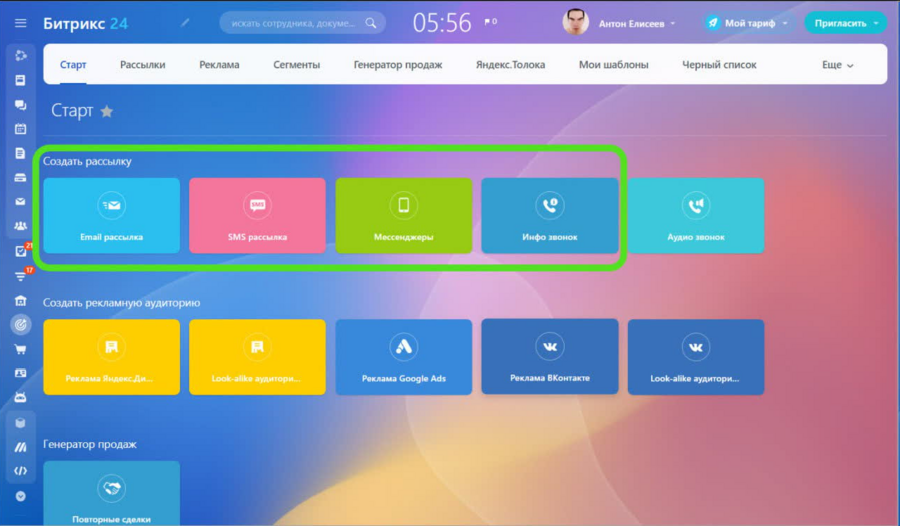This screenshot has width=900, height=526.
Task: Select the marketing target sidebar icon
Action: [x=21, y=325]
